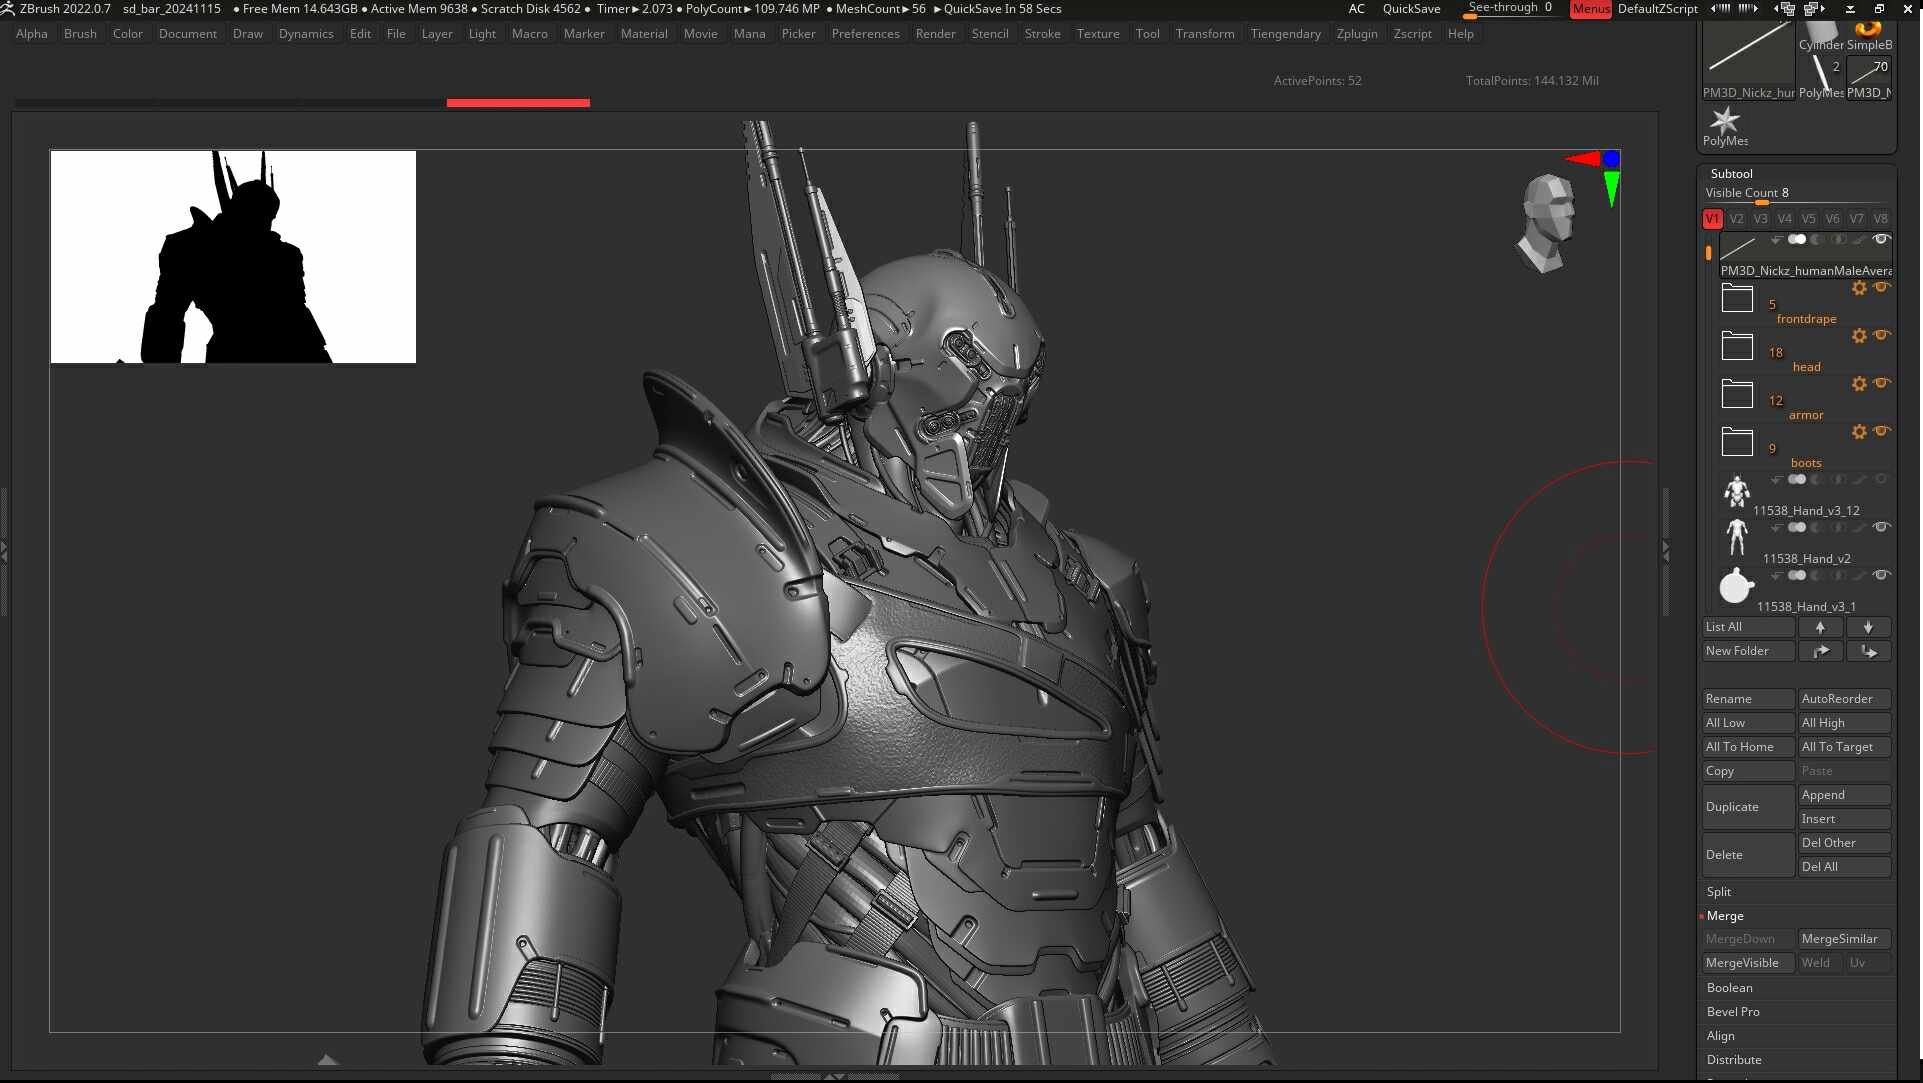The width and height of the screenshot is (1923, 1083).
Task: Select the PolyMesh3D star tool
Action: [x=1724, y=122]
